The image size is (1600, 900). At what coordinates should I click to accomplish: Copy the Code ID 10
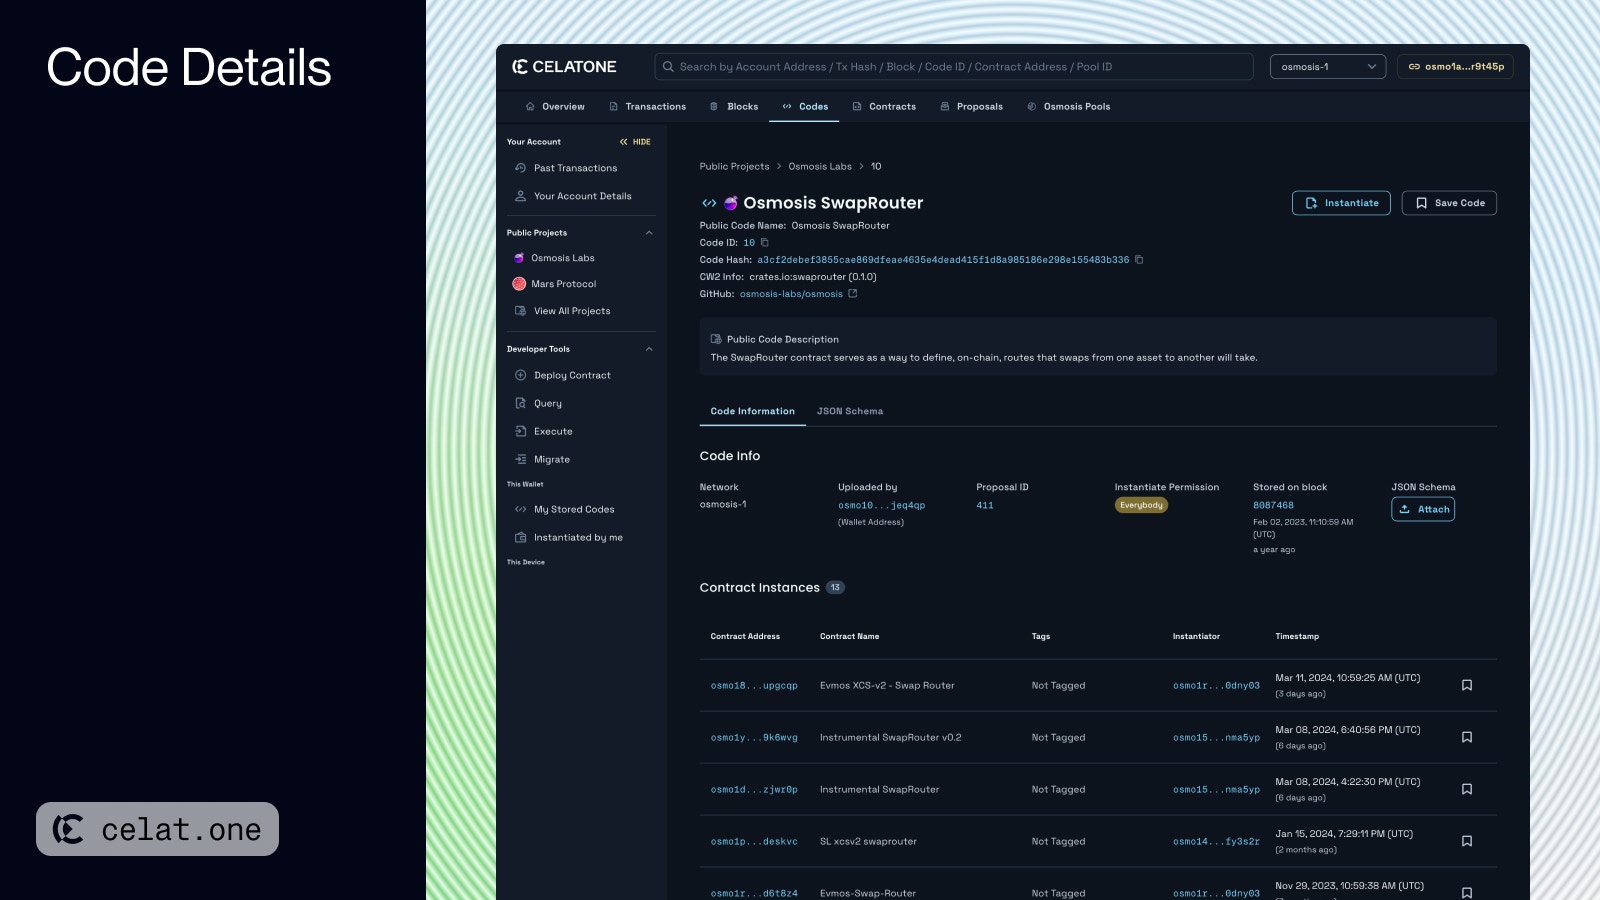coord(765,243)
